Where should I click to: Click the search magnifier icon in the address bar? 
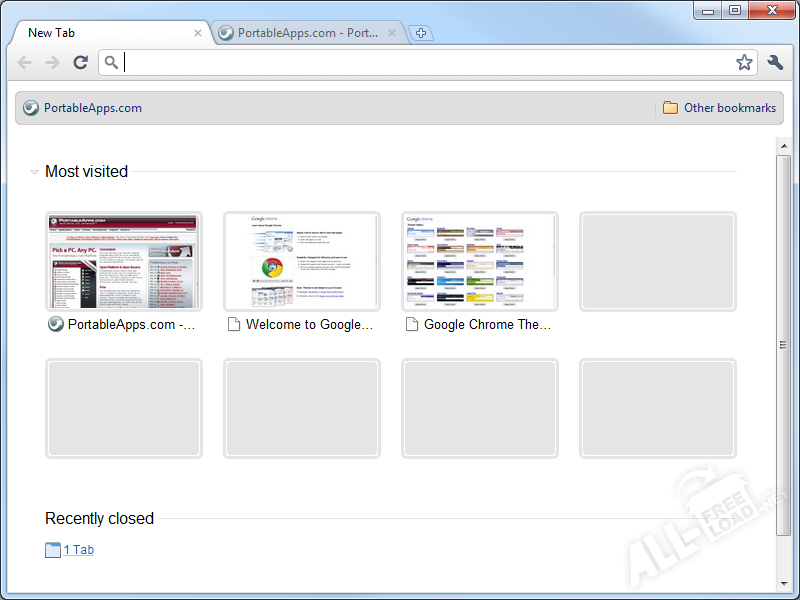click(x=112, y=63)
